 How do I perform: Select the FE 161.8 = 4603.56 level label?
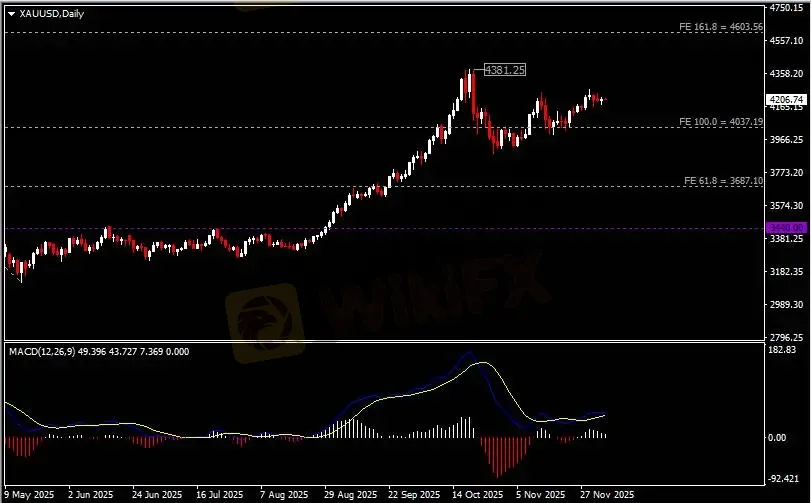720,26
